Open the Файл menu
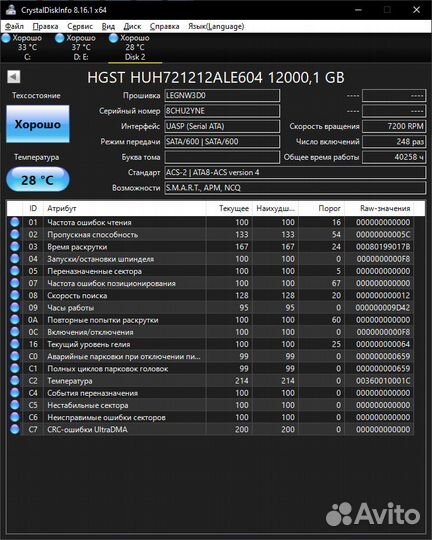This screenshot has width=432, height=540. point(14,27)
